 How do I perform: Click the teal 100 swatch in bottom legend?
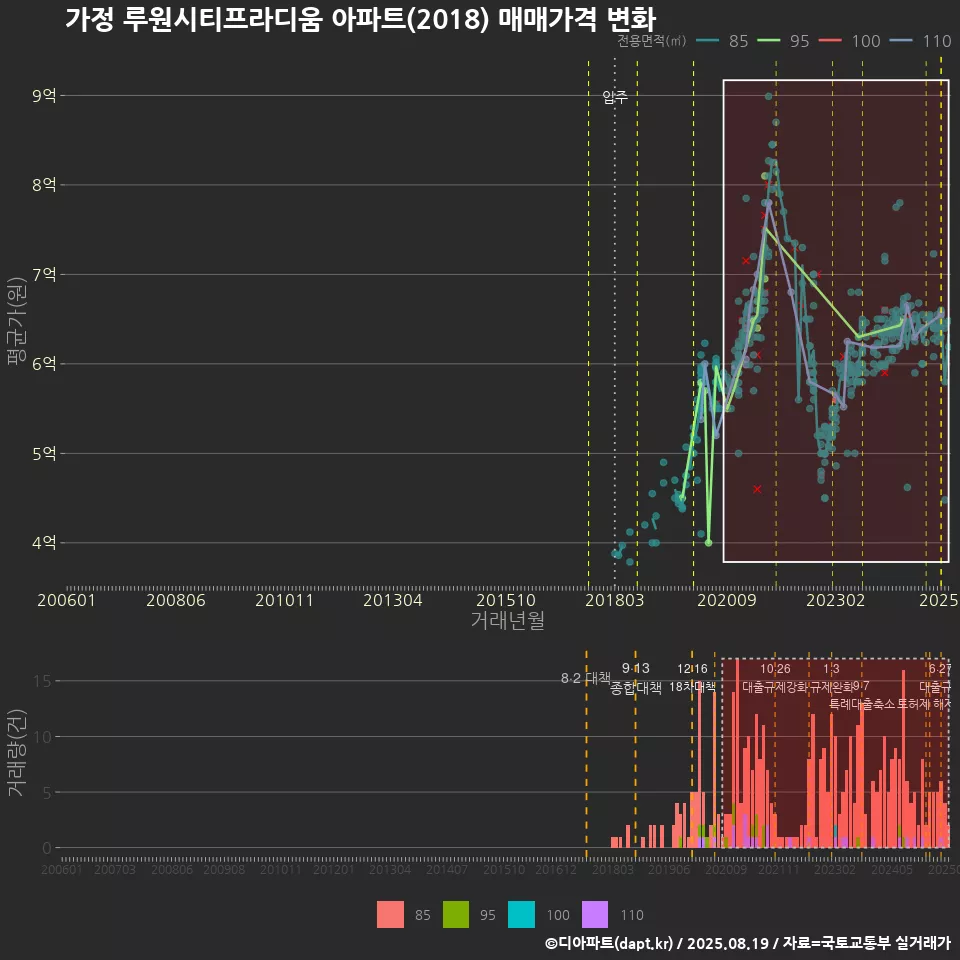click(521, 915)
